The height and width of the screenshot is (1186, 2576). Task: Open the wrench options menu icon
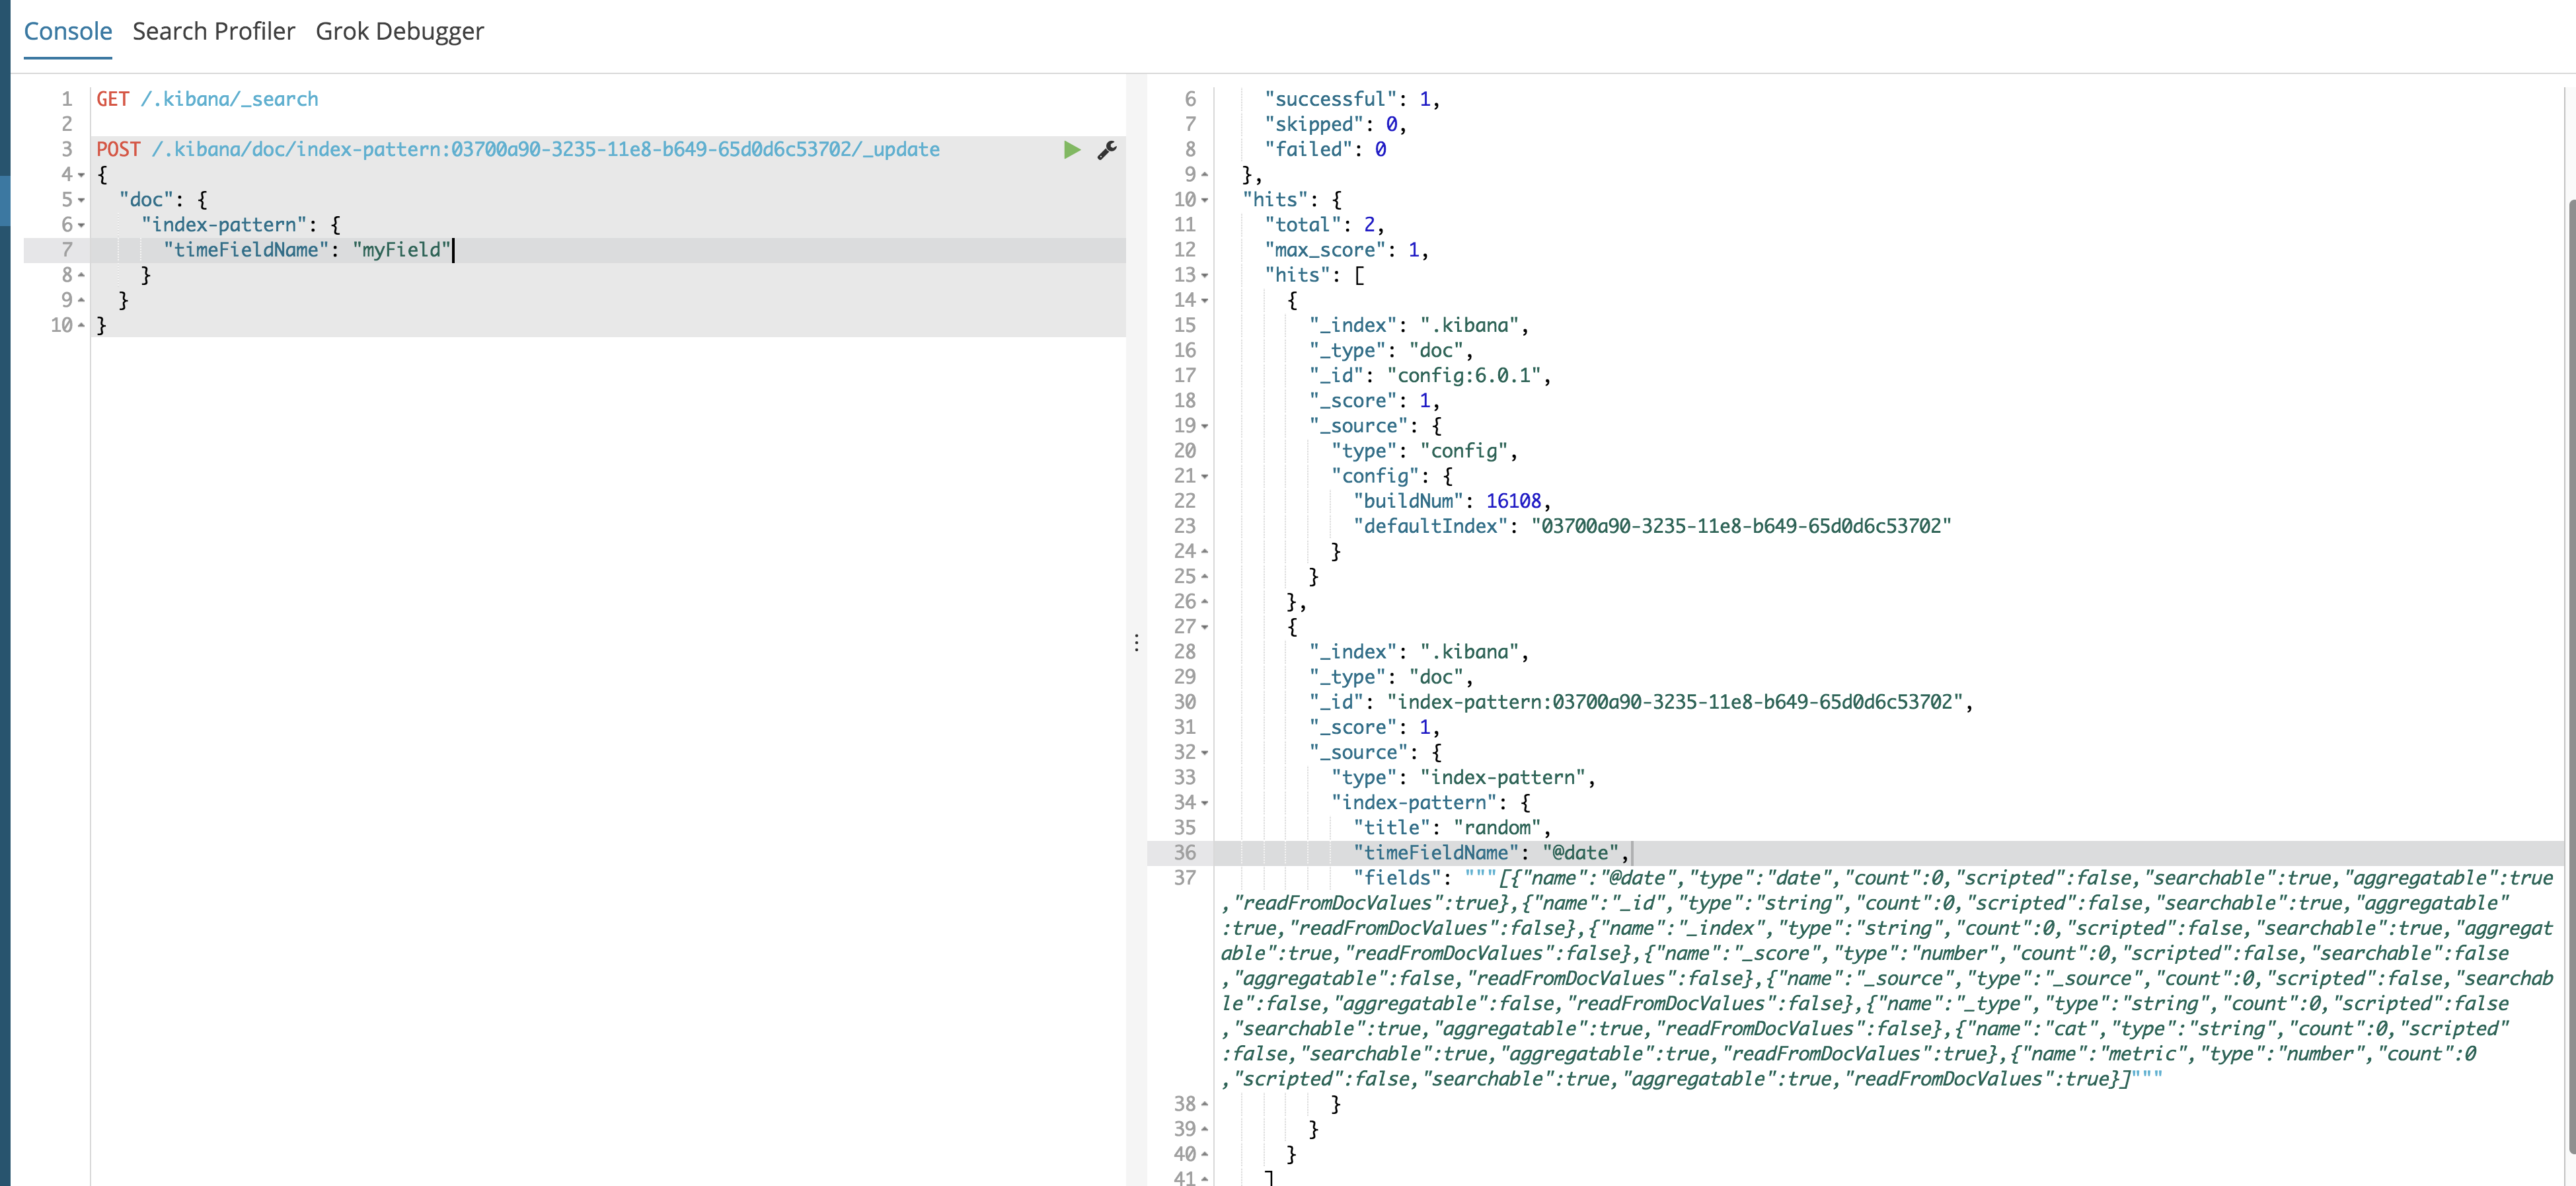coord(1106,150)
